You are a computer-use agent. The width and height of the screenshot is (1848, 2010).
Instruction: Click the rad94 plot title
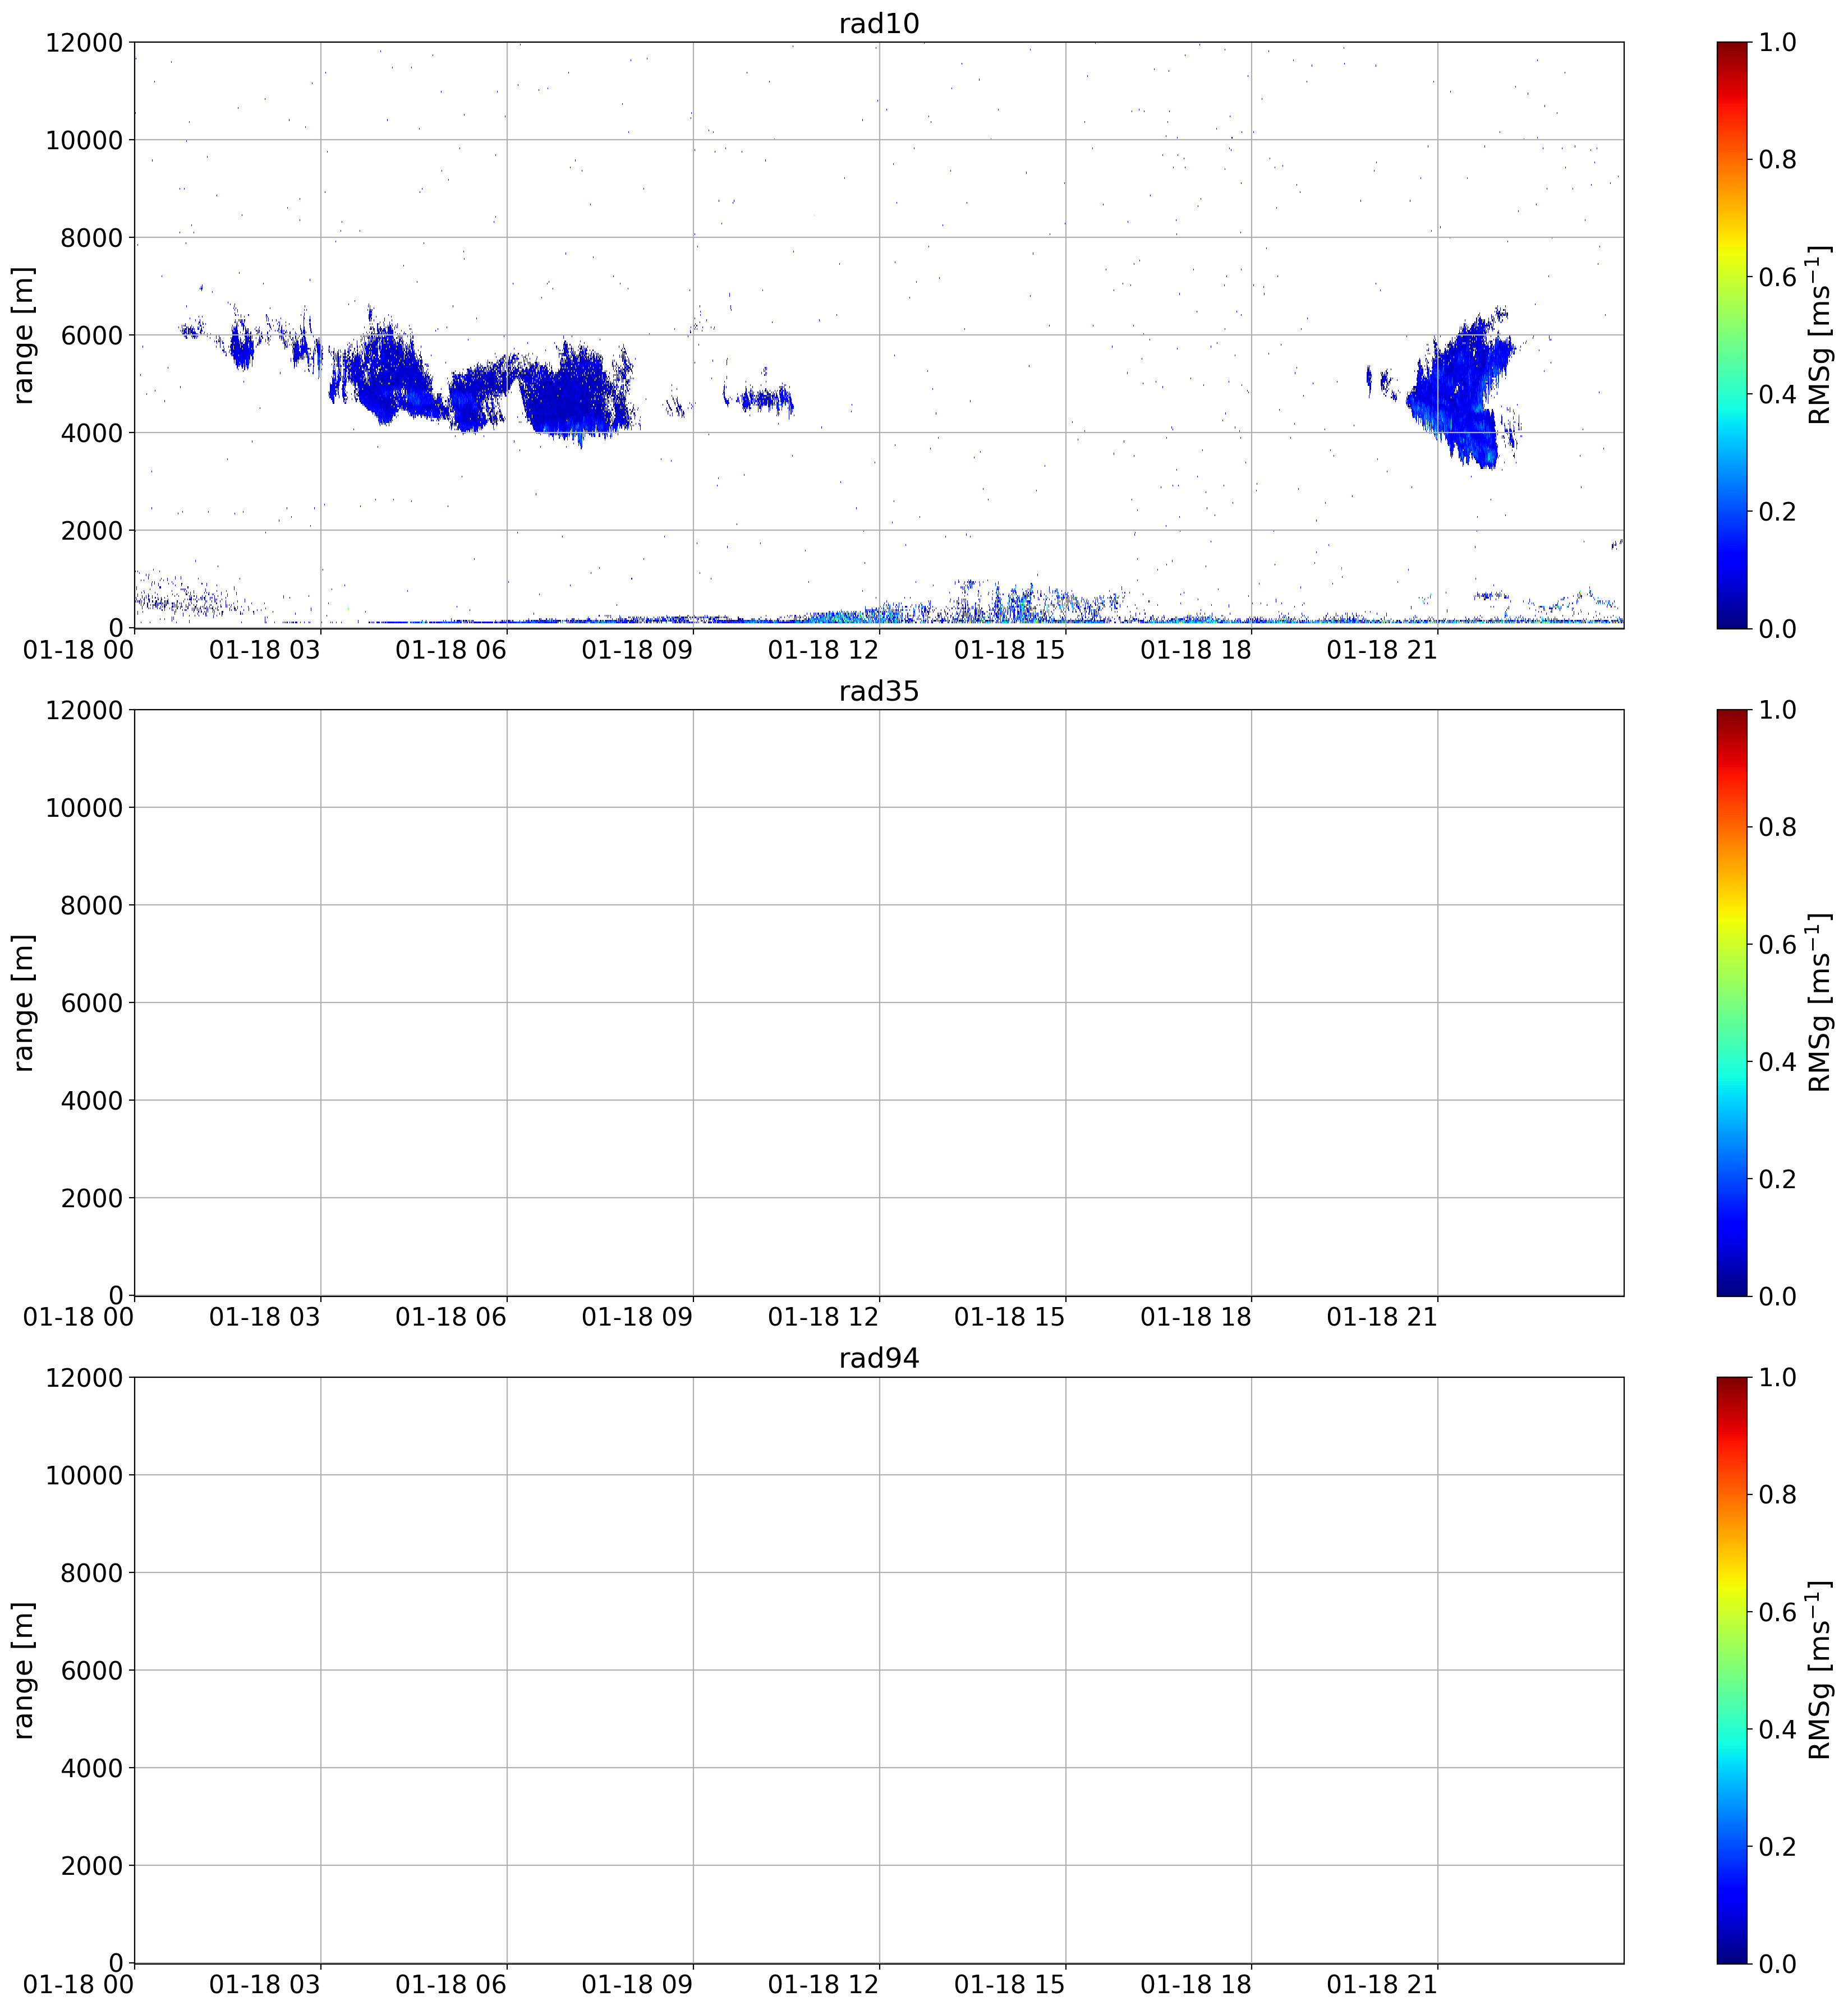(x=878, y=1358)
